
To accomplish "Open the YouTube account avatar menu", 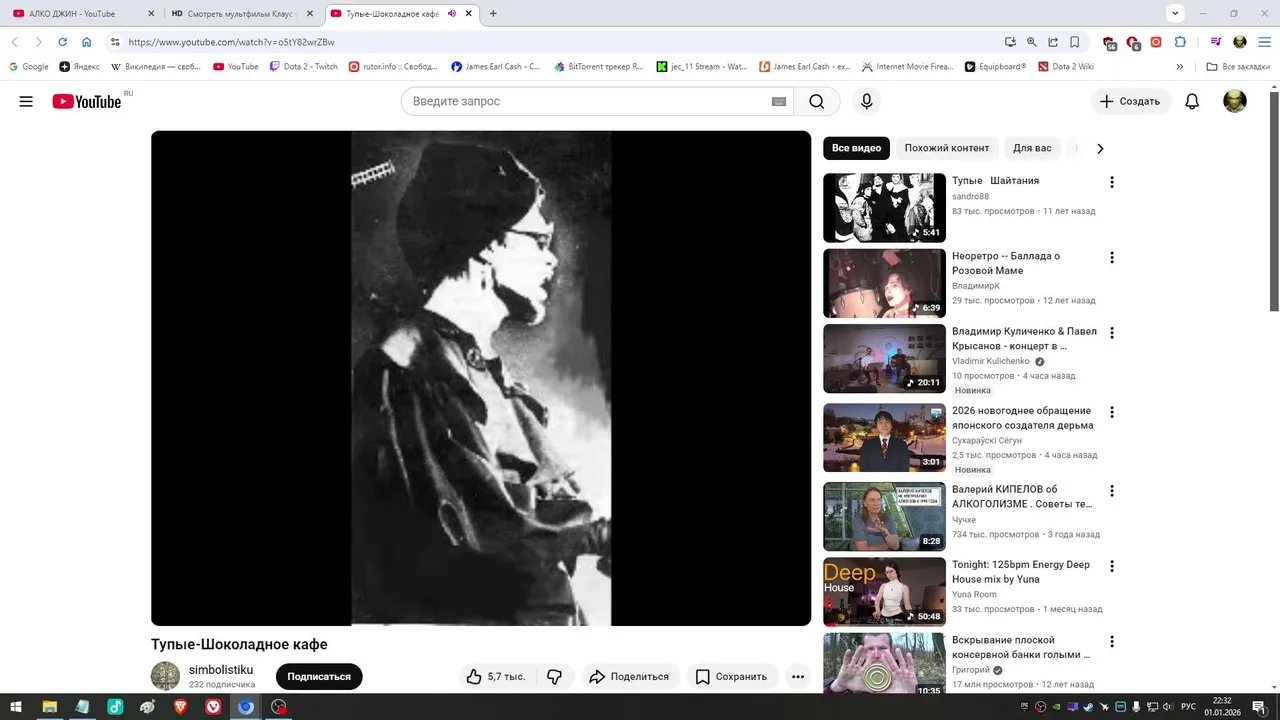I will click(1235, 101).
